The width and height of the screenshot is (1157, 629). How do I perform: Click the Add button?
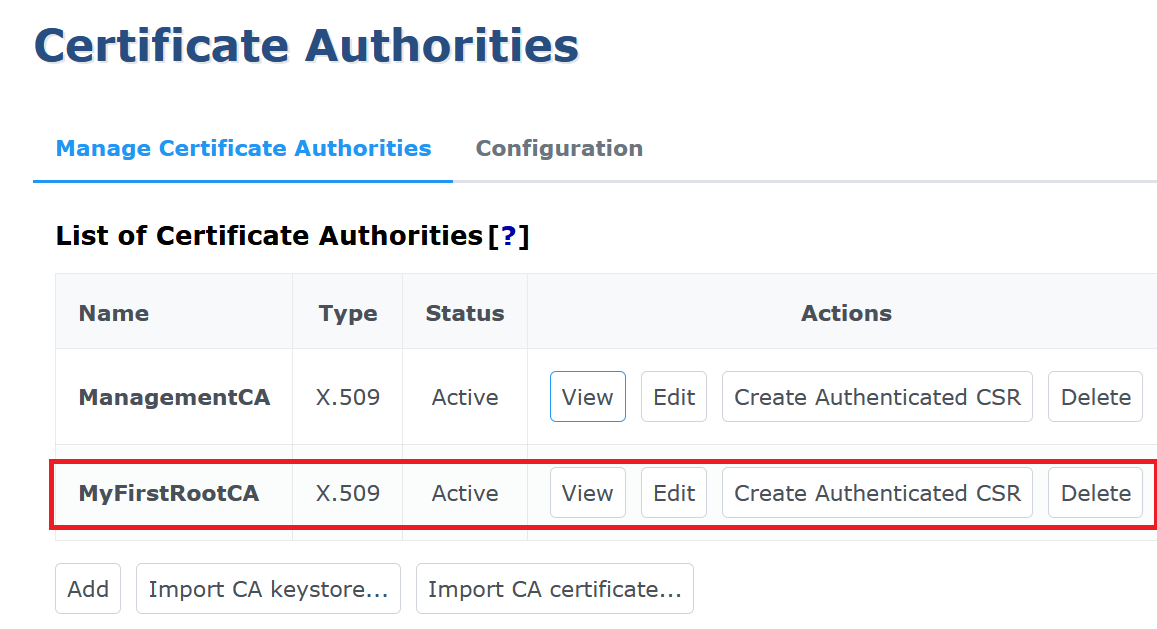pos(88,589)
